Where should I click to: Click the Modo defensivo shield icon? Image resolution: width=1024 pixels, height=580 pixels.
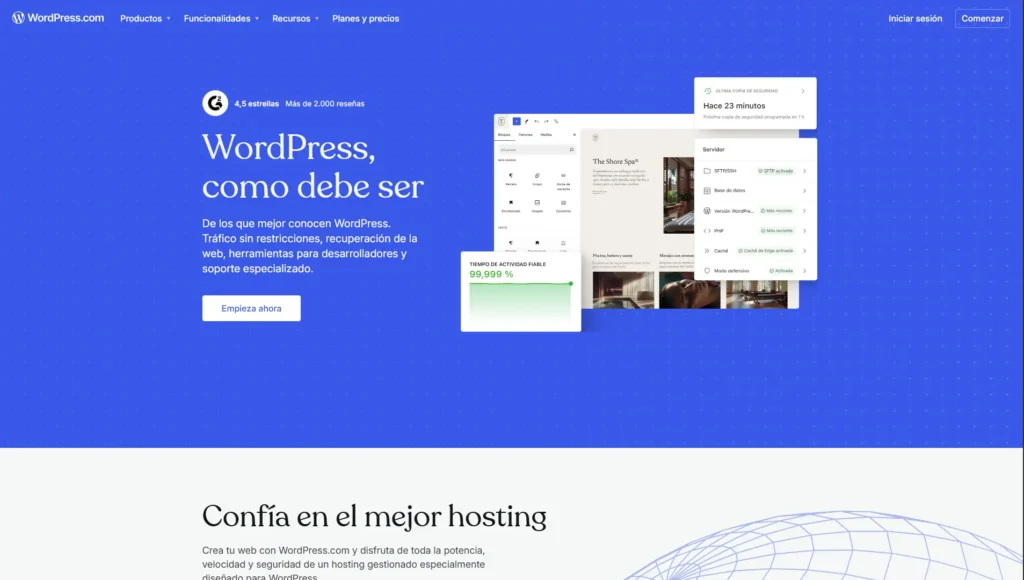click(707, 270)
